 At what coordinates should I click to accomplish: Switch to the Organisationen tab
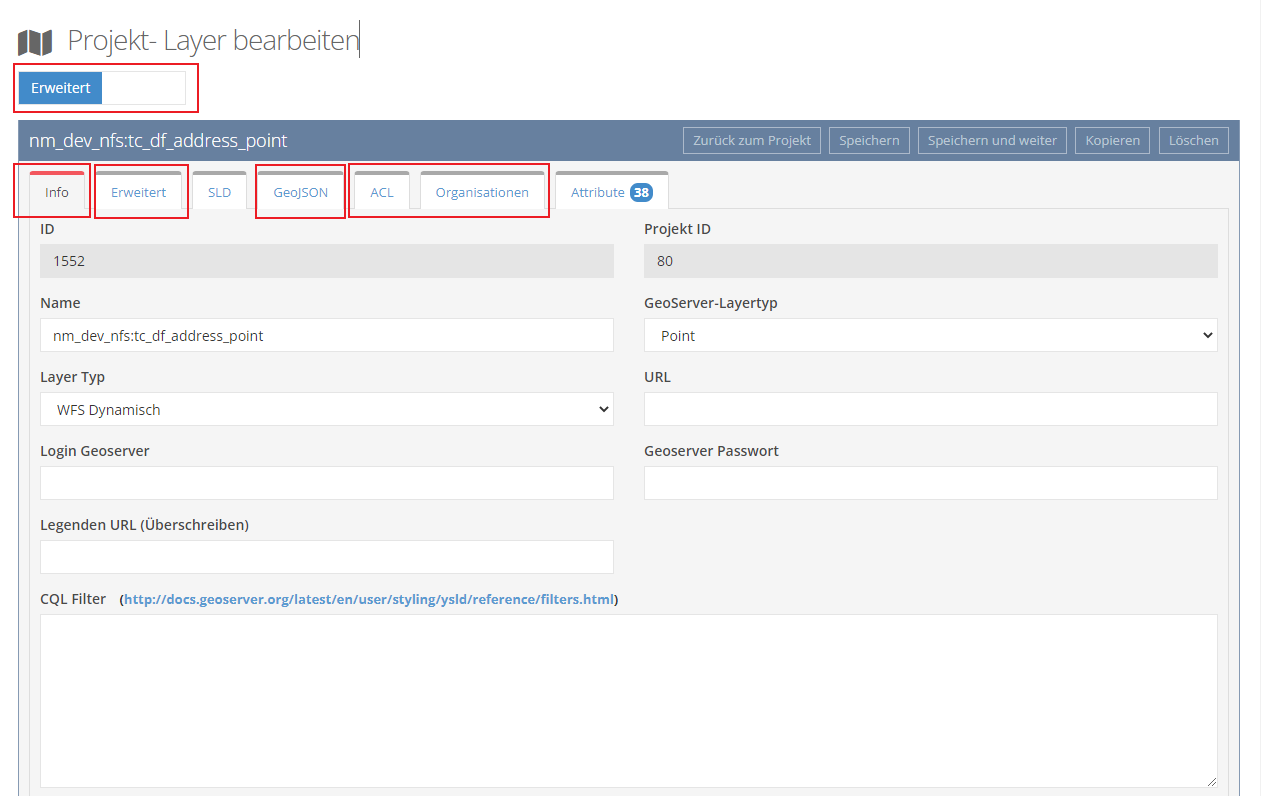(483, 192)
